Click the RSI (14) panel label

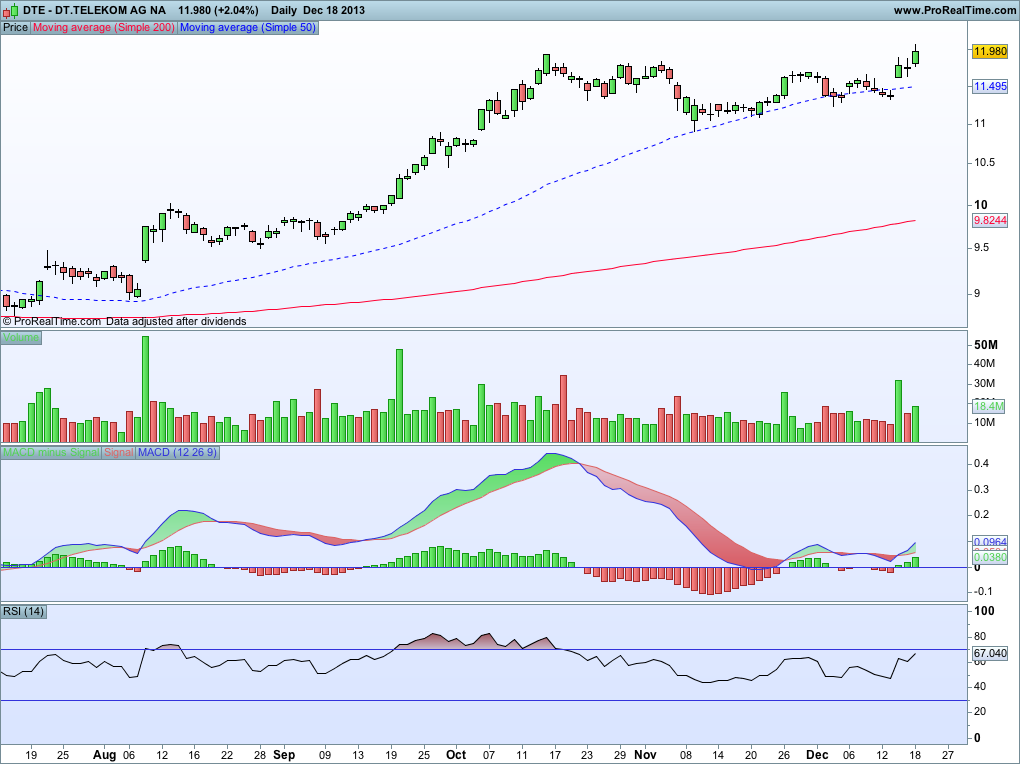[23, 611]
